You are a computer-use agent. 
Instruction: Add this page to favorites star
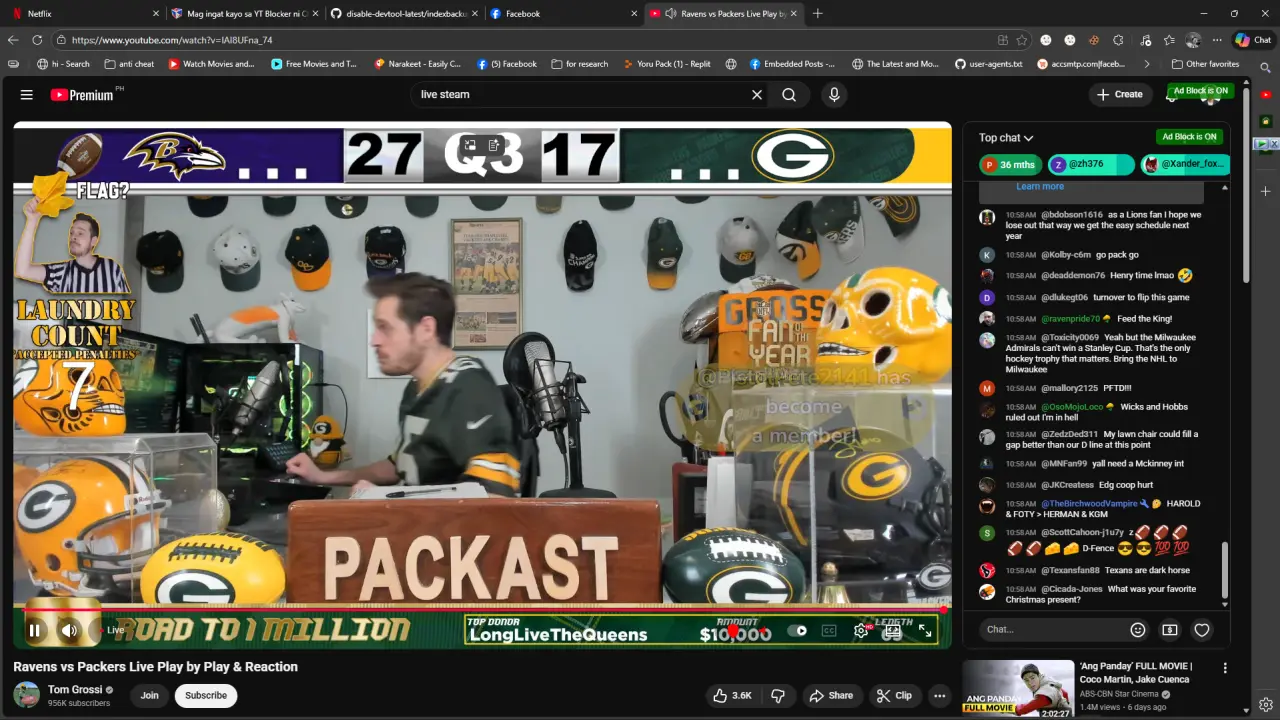tap(1022, 40)
